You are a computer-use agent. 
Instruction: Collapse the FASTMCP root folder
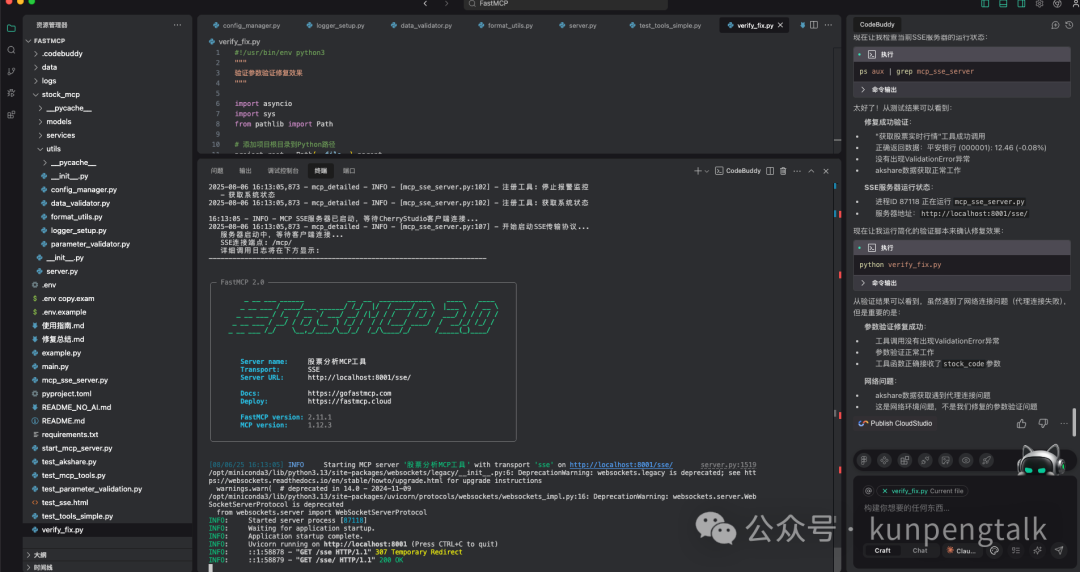pyautogui.click(x=29, y=41)
